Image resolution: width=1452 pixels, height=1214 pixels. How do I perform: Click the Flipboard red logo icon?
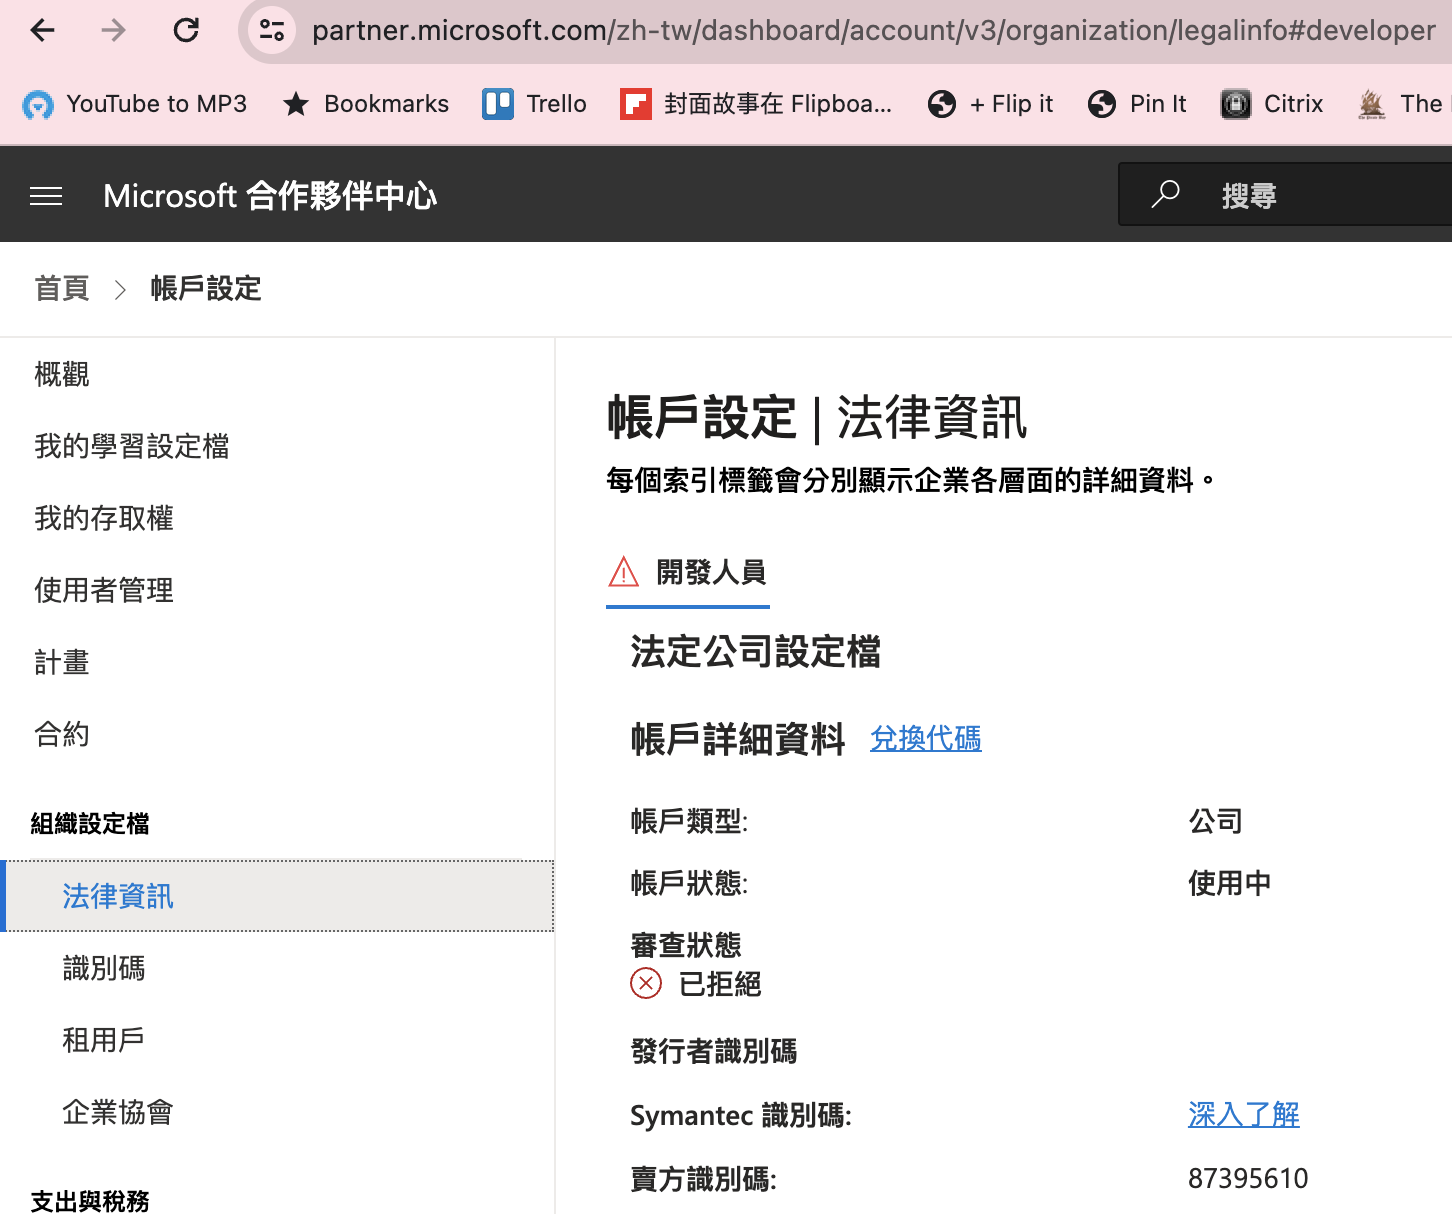click(636, 104)
